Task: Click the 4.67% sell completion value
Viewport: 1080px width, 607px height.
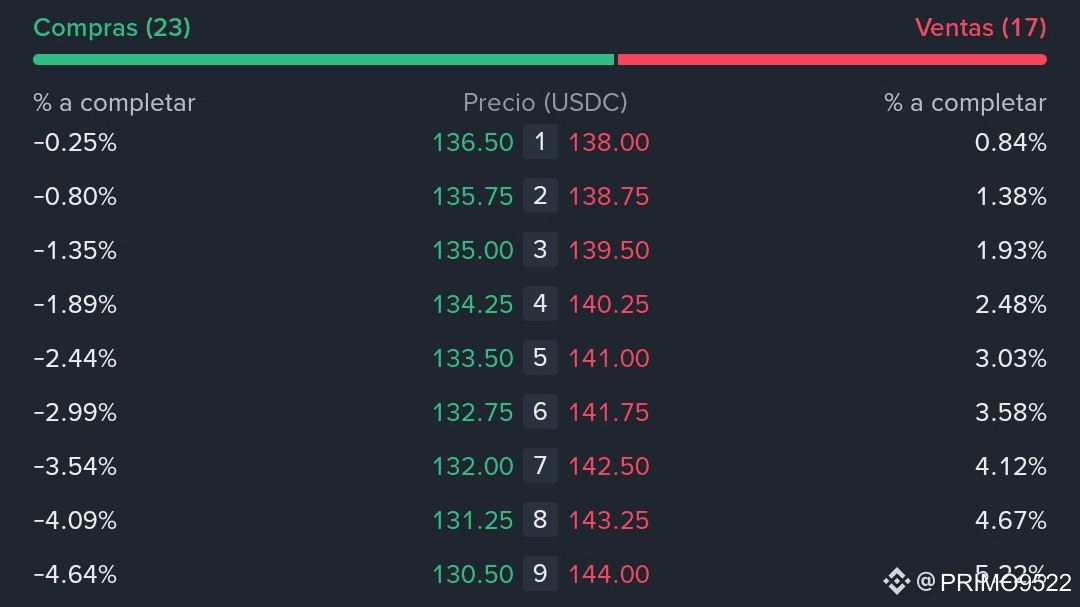Action: click(x=1010, y=521)
